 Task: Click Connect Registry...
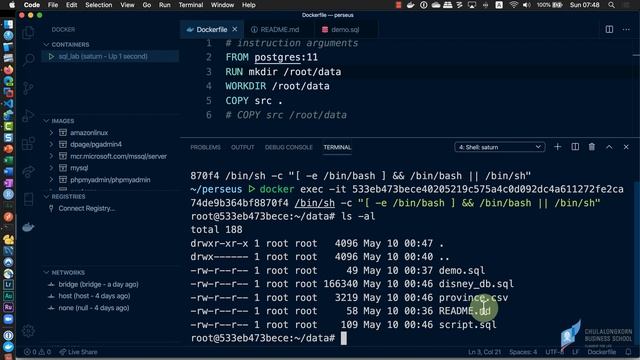(x=87, y=208)
